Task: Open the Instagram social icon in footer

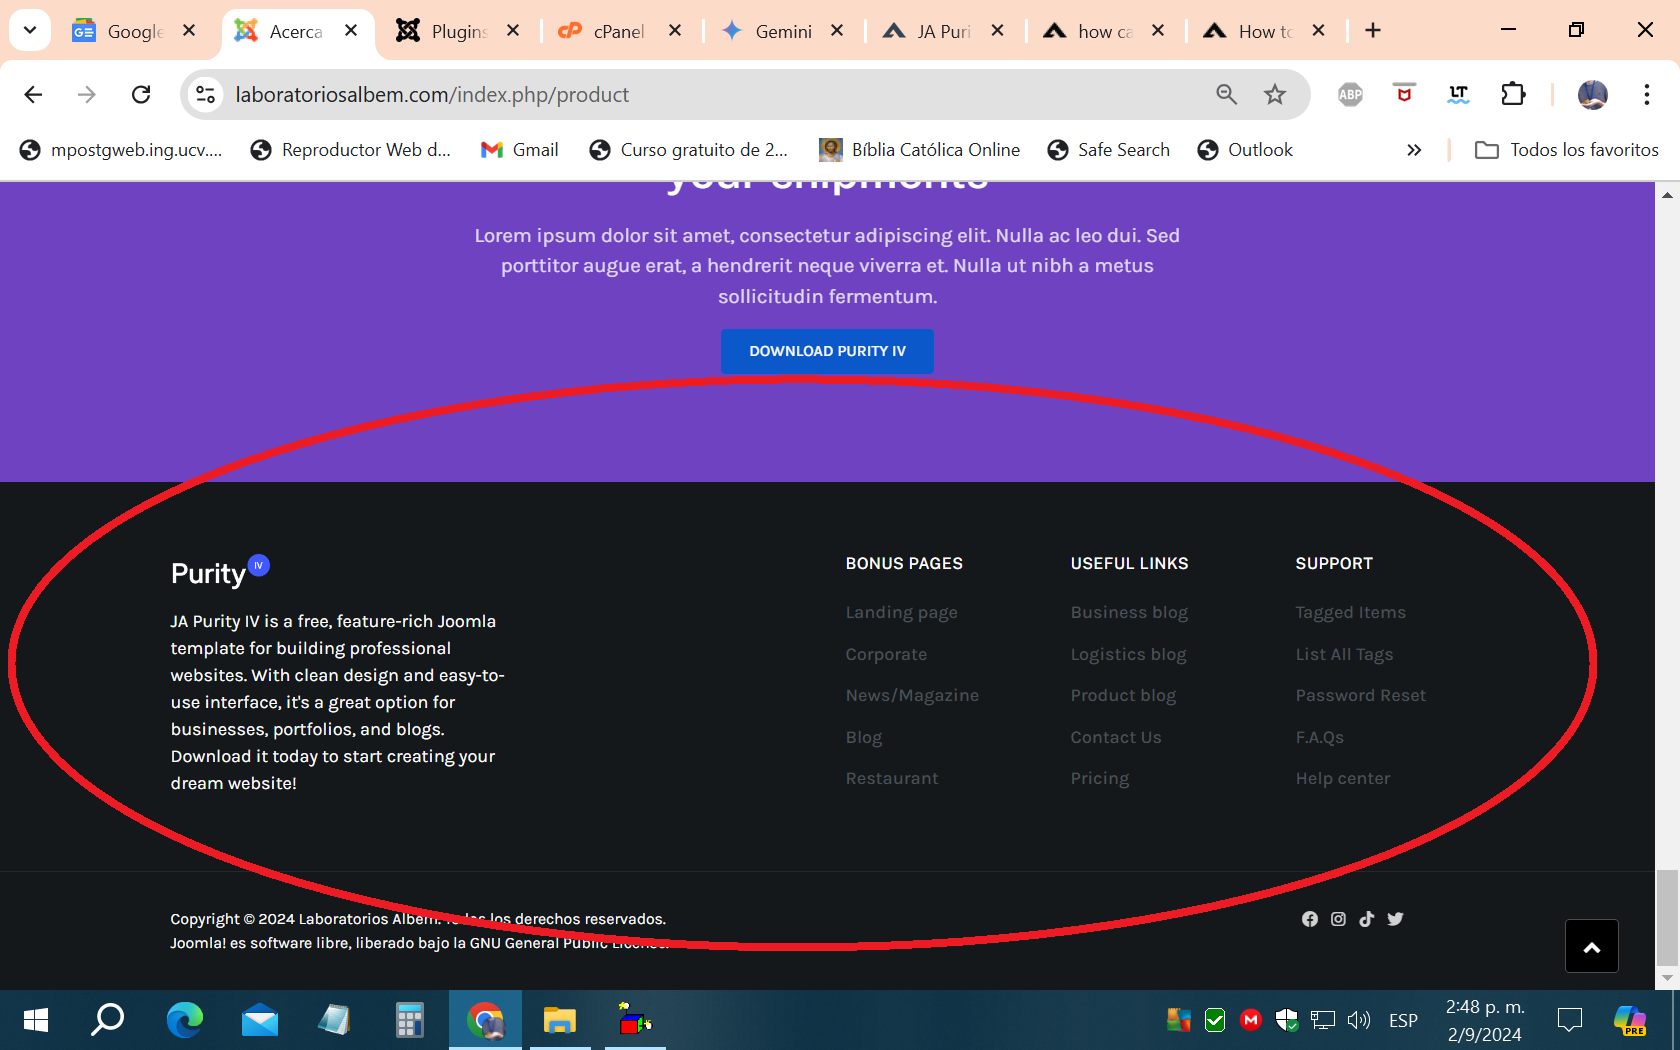Action: (1338, 919)
